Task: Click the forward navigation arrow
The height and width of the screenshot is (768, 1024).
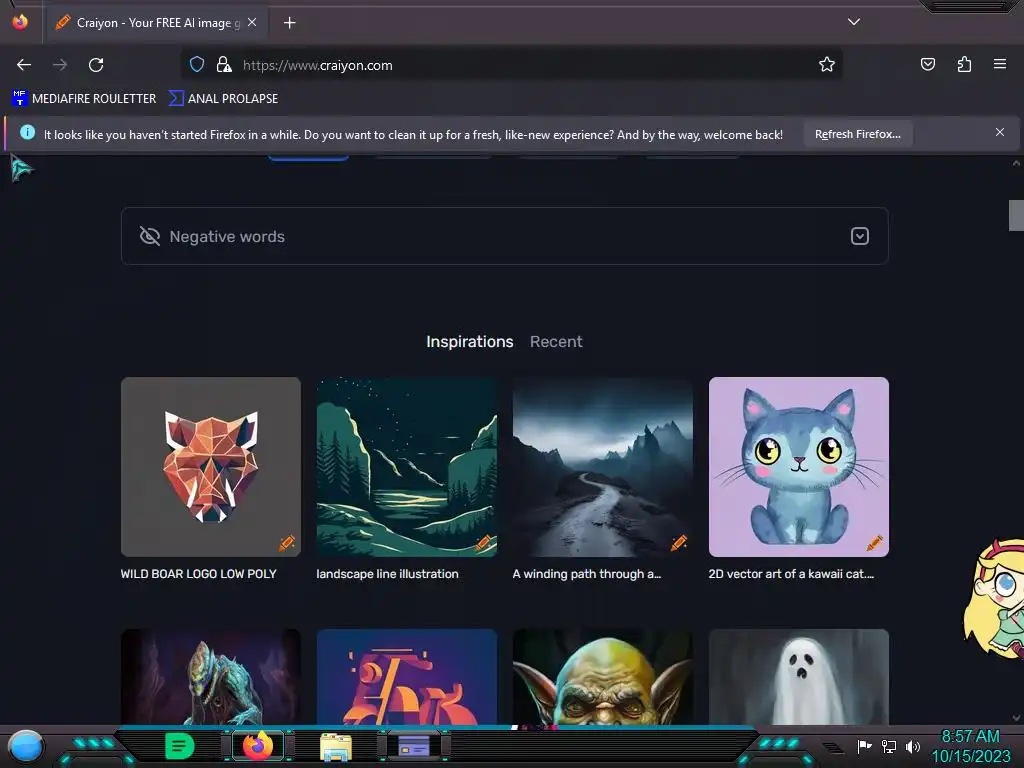Action: 60,65
